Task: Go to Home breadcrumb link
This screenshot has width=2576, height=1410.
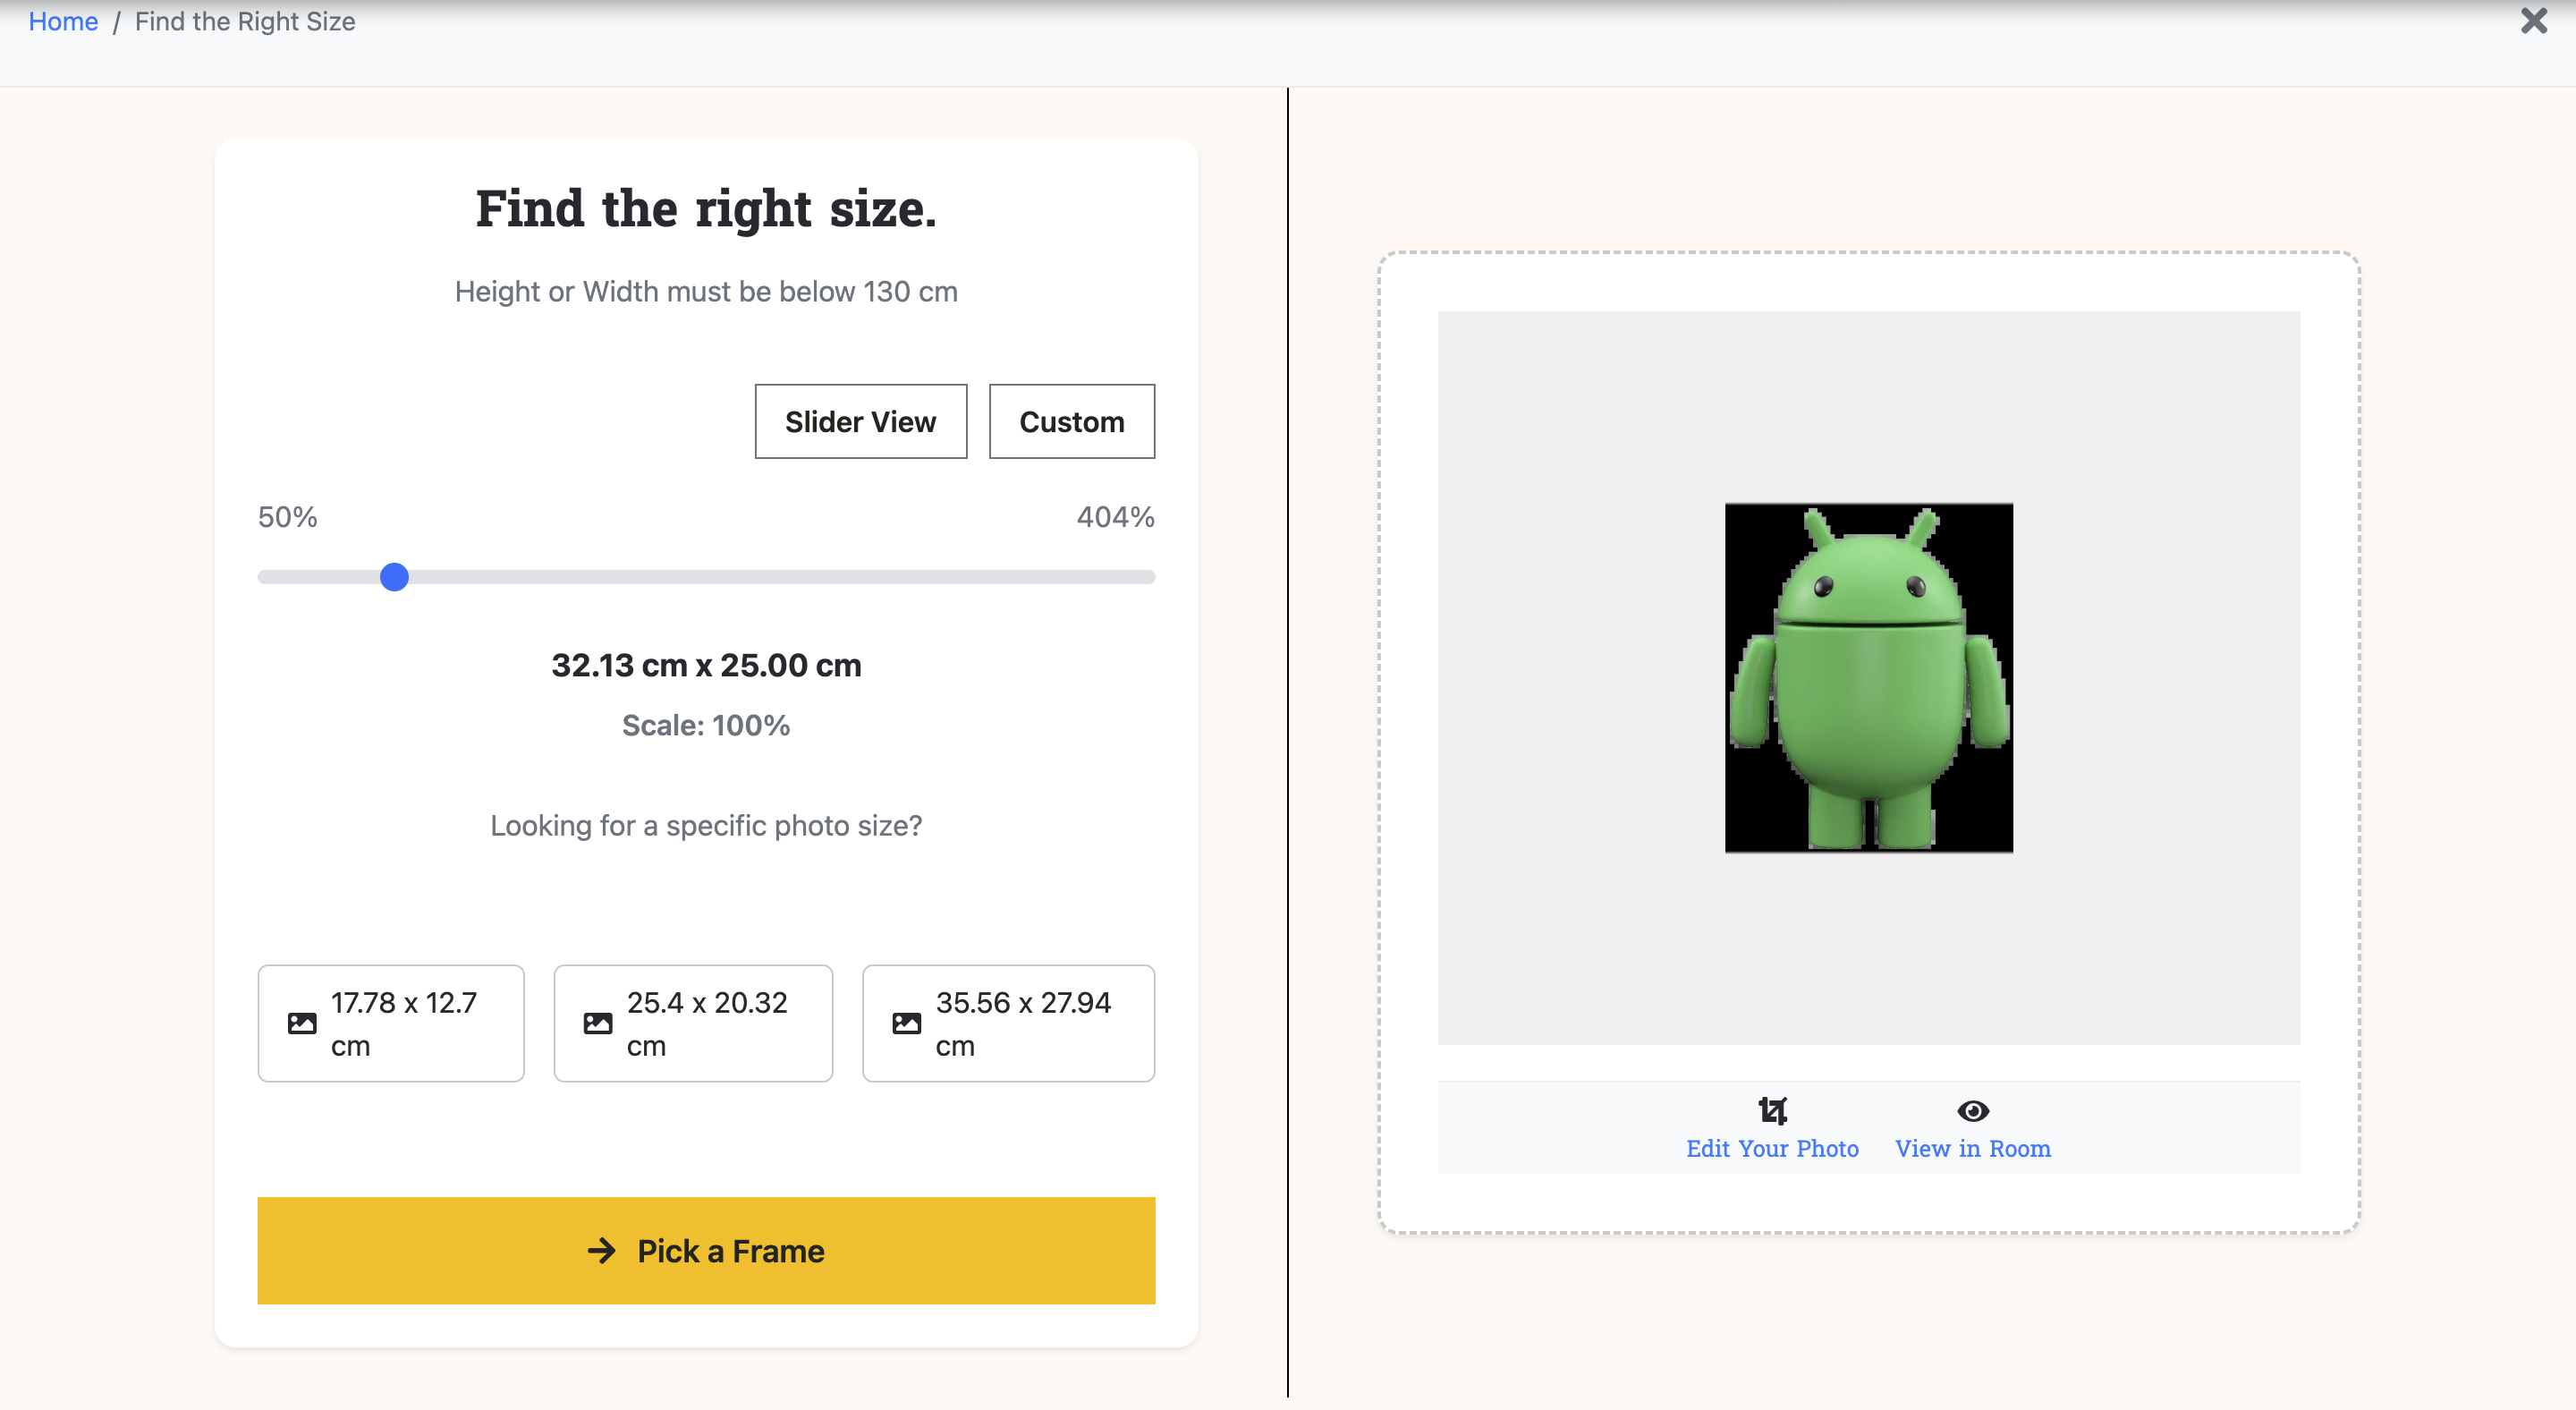Action: tap(63, 21)
